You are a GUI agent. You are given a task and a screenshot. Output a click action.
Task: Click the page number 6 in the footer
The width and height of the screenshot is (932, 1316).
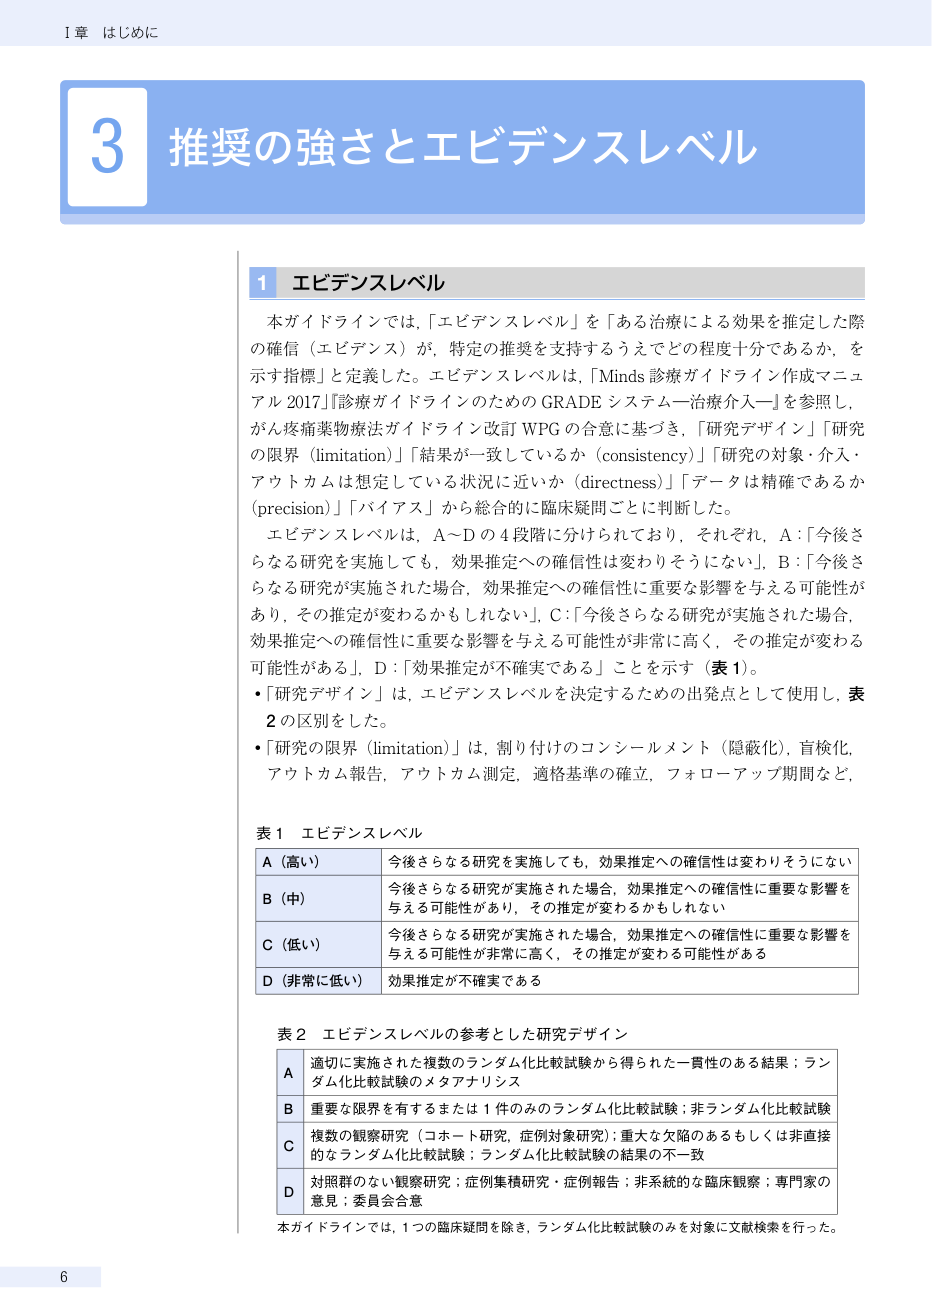pos(64,1277)
